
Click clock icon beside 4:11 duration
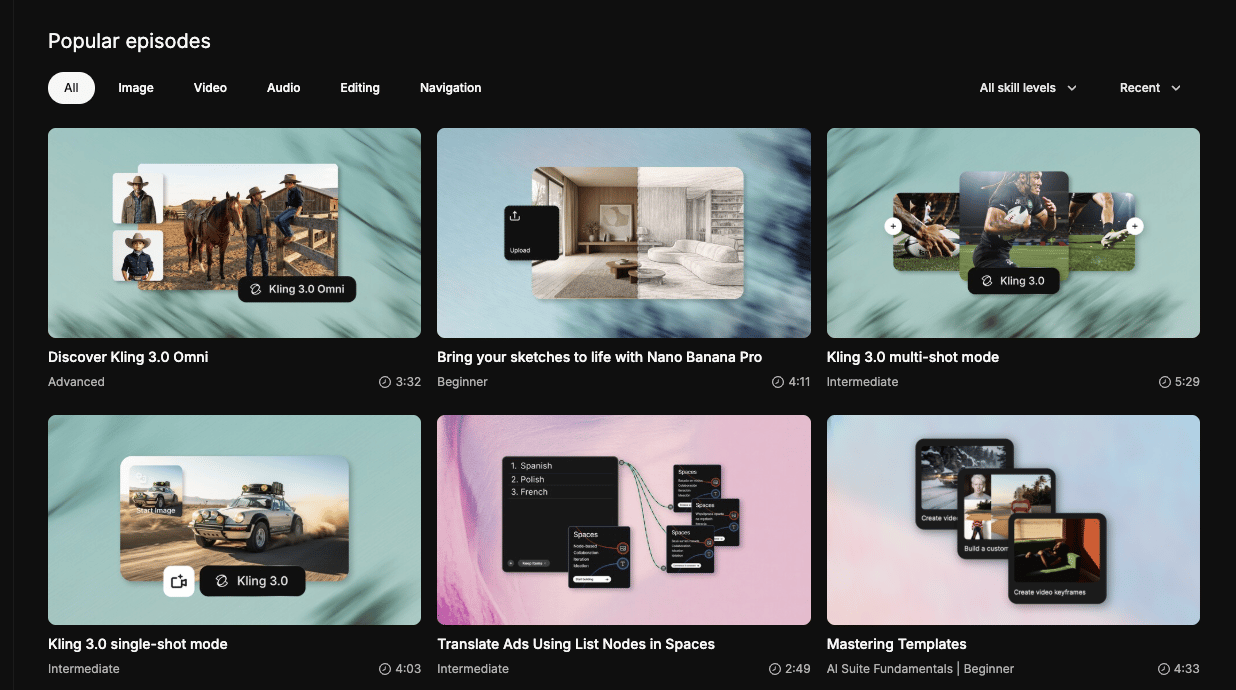click(x=777, y=382)
